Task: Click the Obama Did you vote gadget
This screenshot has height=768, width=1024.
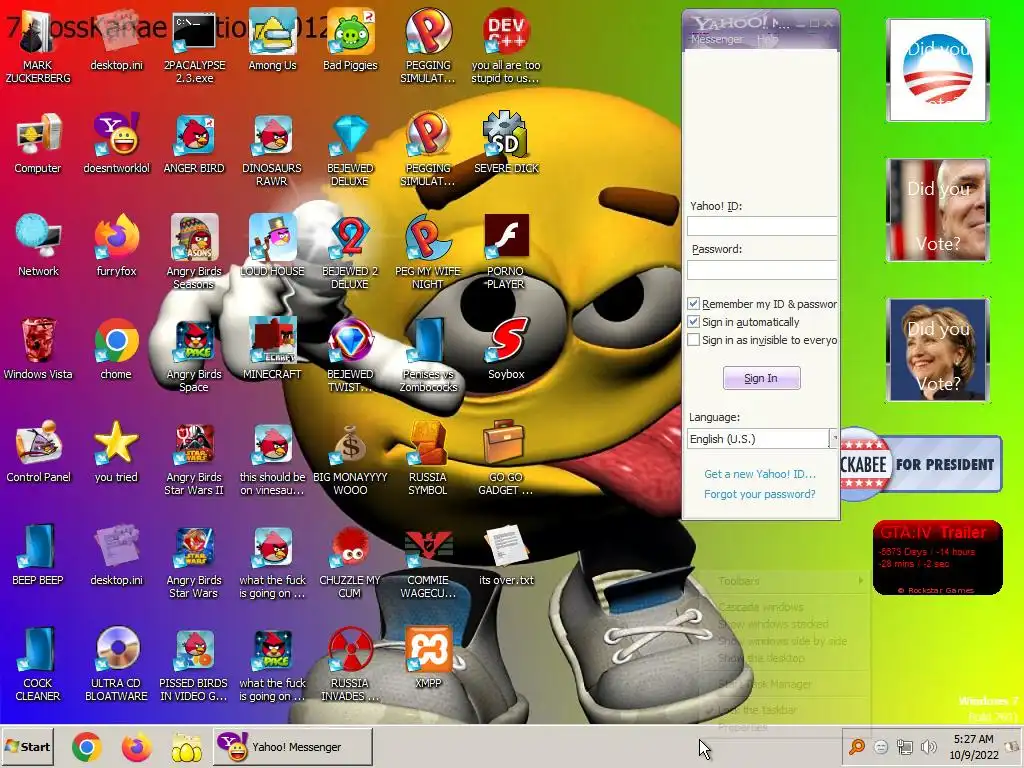Action: click(937, 70)
